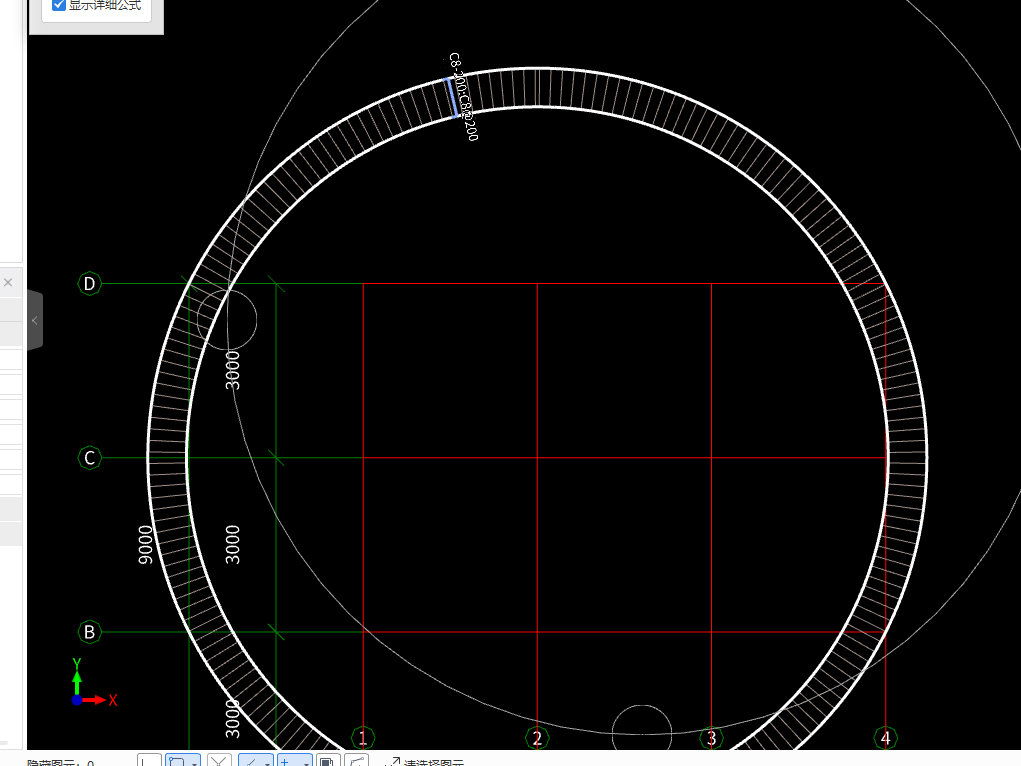Select axis number 1 bubble

363,738
